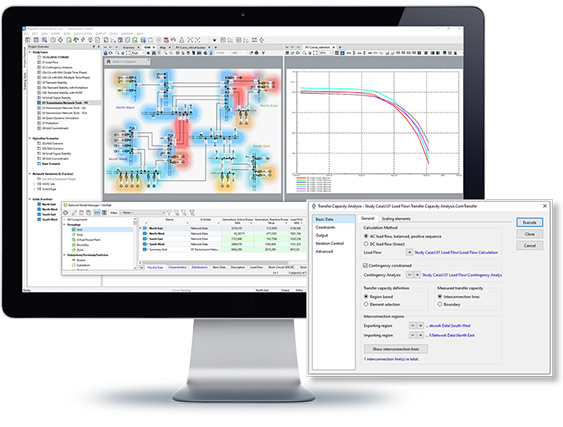Click the delete trash icon in Network Model Manager
Screen dimensions: 563x427
click(x=81, y=213)
